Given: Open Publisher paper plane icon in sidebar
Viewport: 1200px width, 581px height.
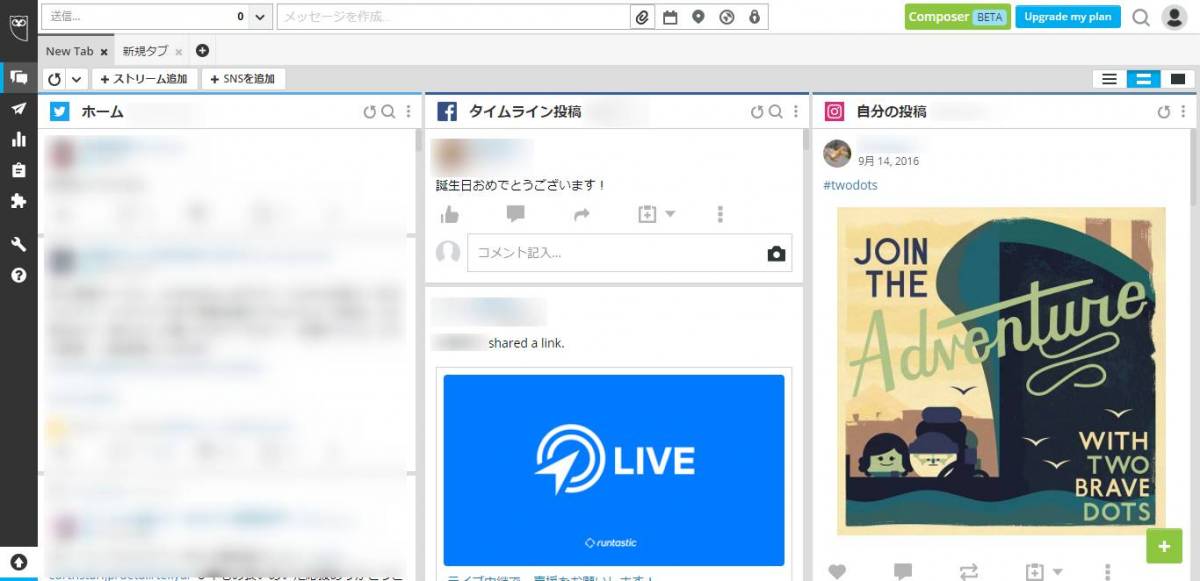Looking at the screenshot, I should 18,109.
